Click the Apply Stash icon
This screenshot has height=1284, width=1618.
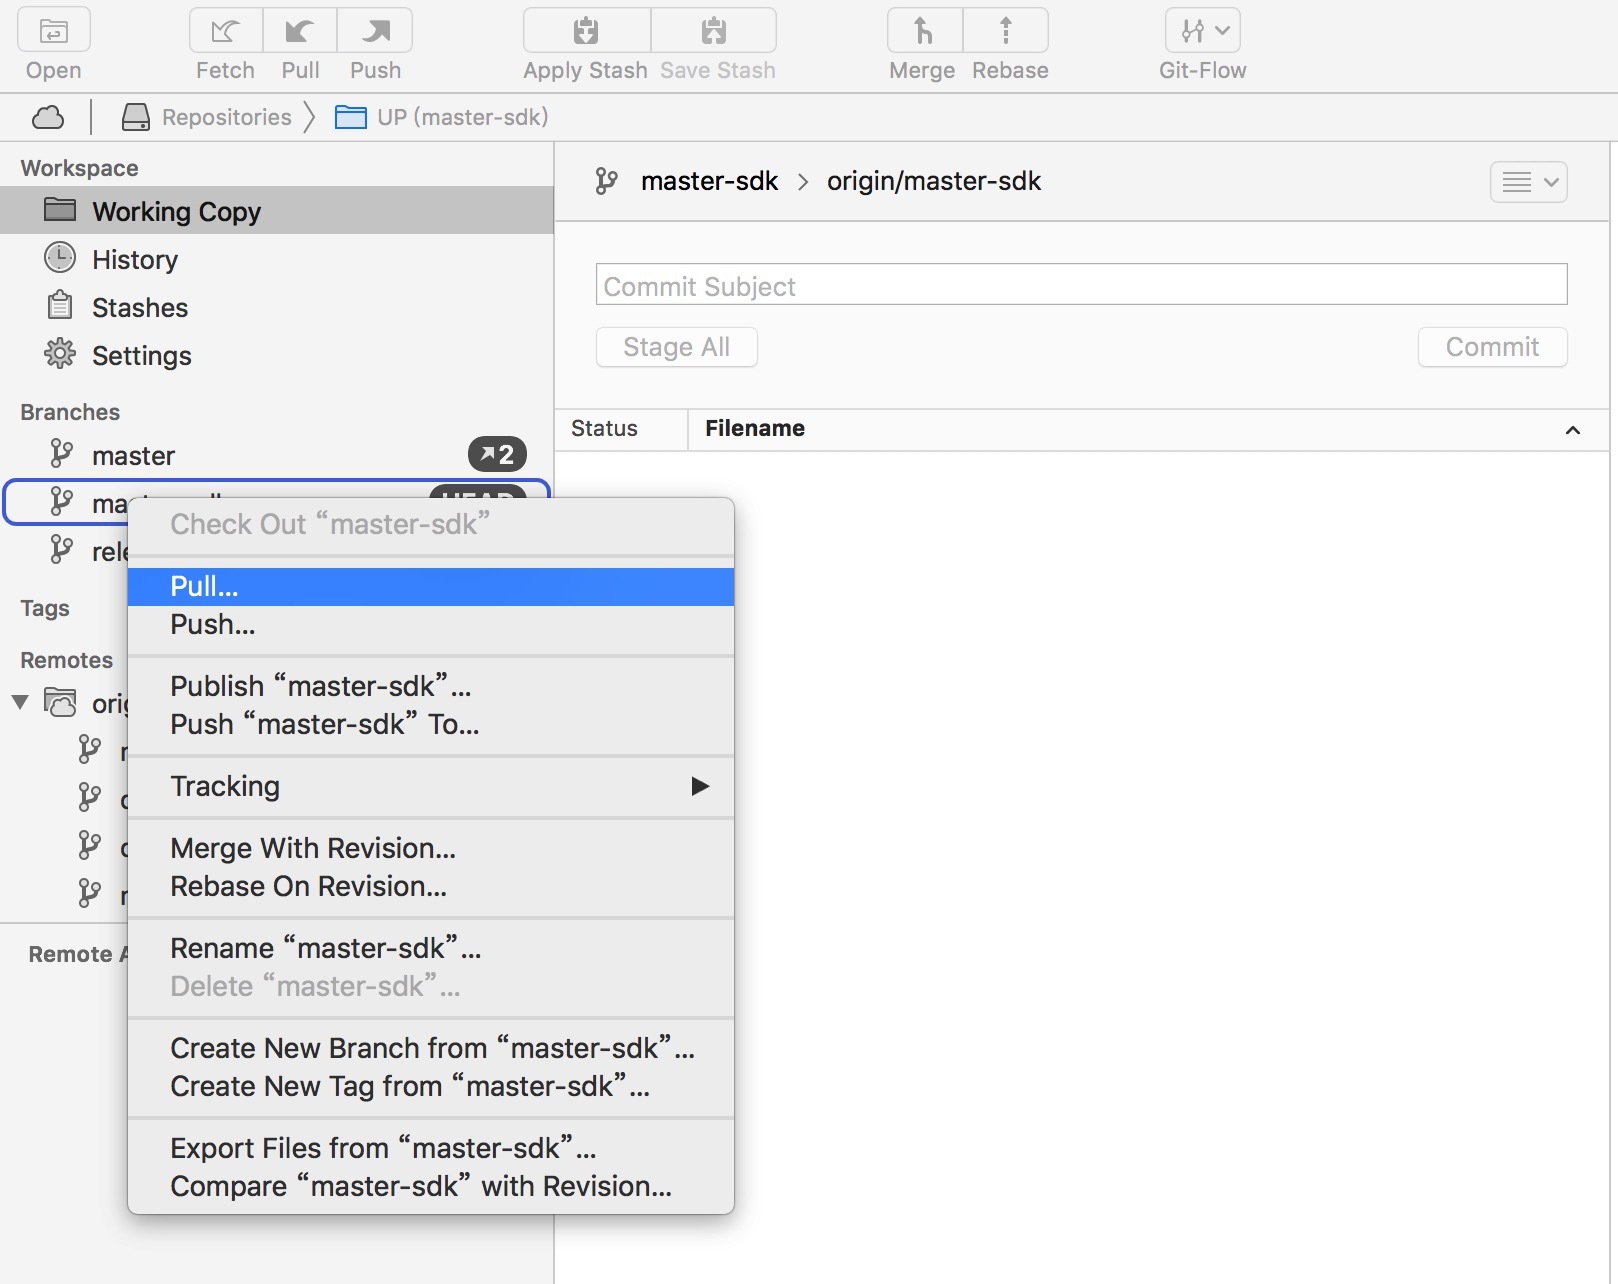[x=586, y=32]
